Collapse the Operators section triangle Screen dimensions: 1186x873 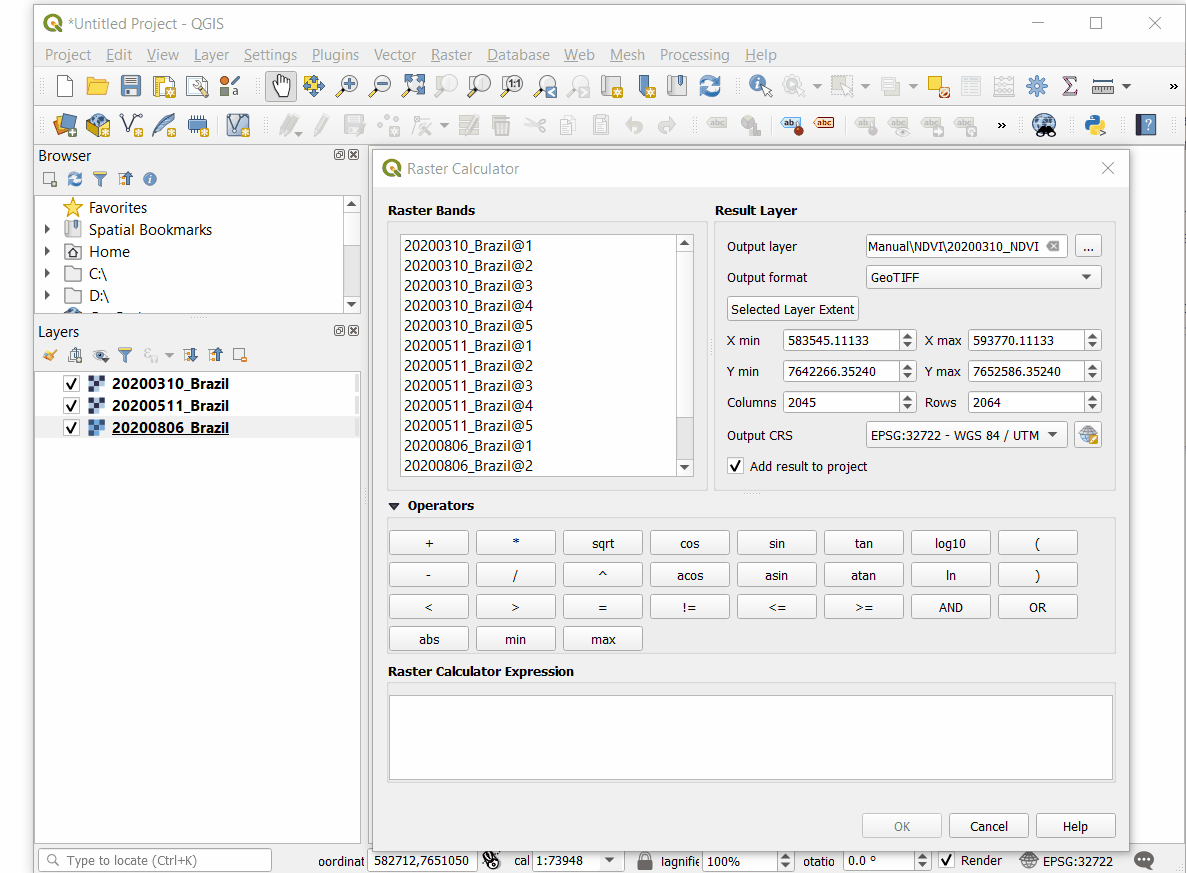click(394, 506)
